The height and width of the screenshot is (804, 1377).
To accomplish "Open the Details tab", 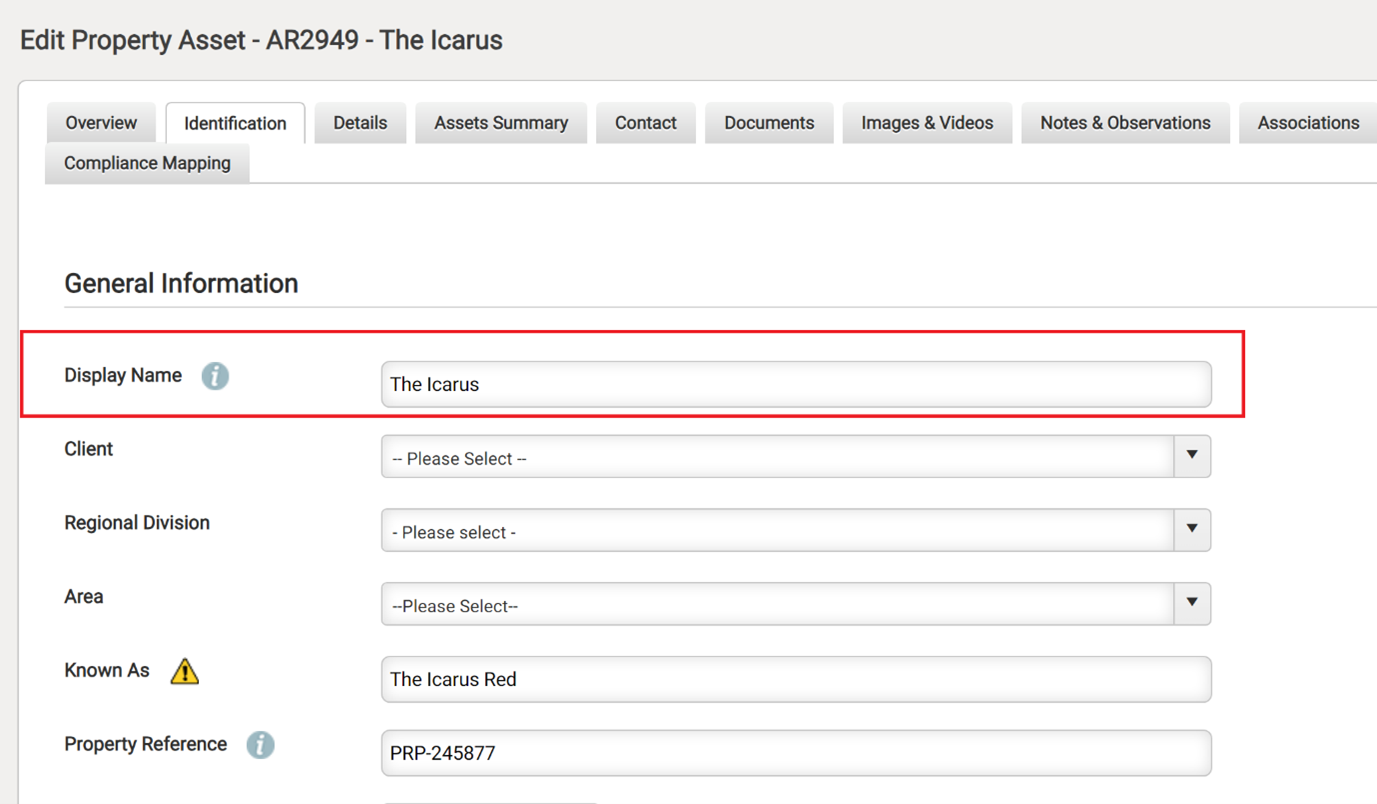I will pos(360,123).
